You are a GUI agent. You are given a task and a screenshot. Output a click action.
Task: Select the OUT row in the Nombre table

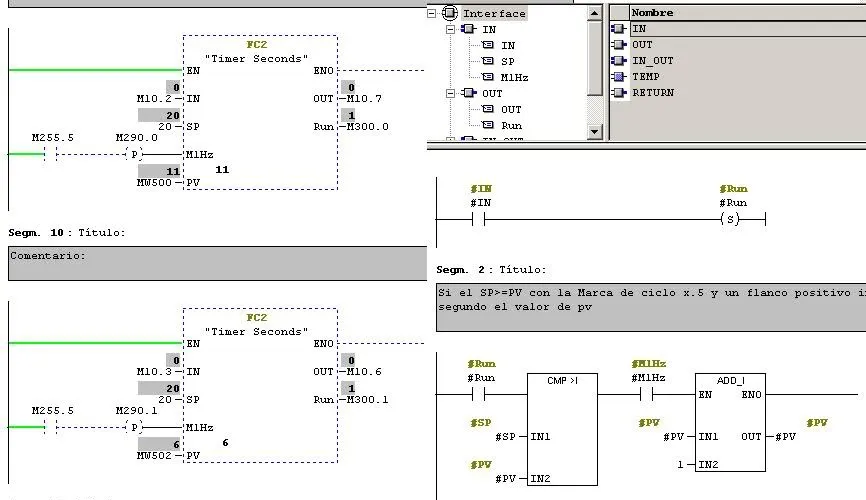(x=642, y=45)
